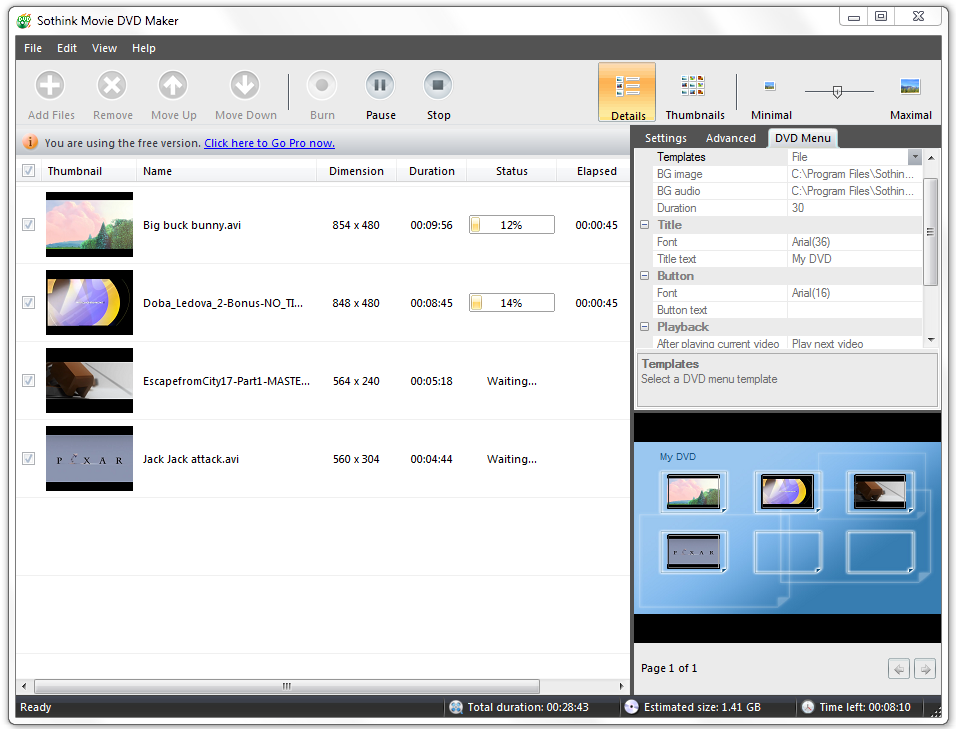The image size is (956, 729).
Task: Open the File menu
Action: (33, 48)
